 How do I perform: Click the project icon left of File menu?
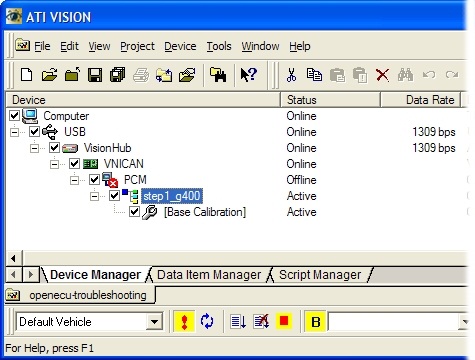click(23, 45)
